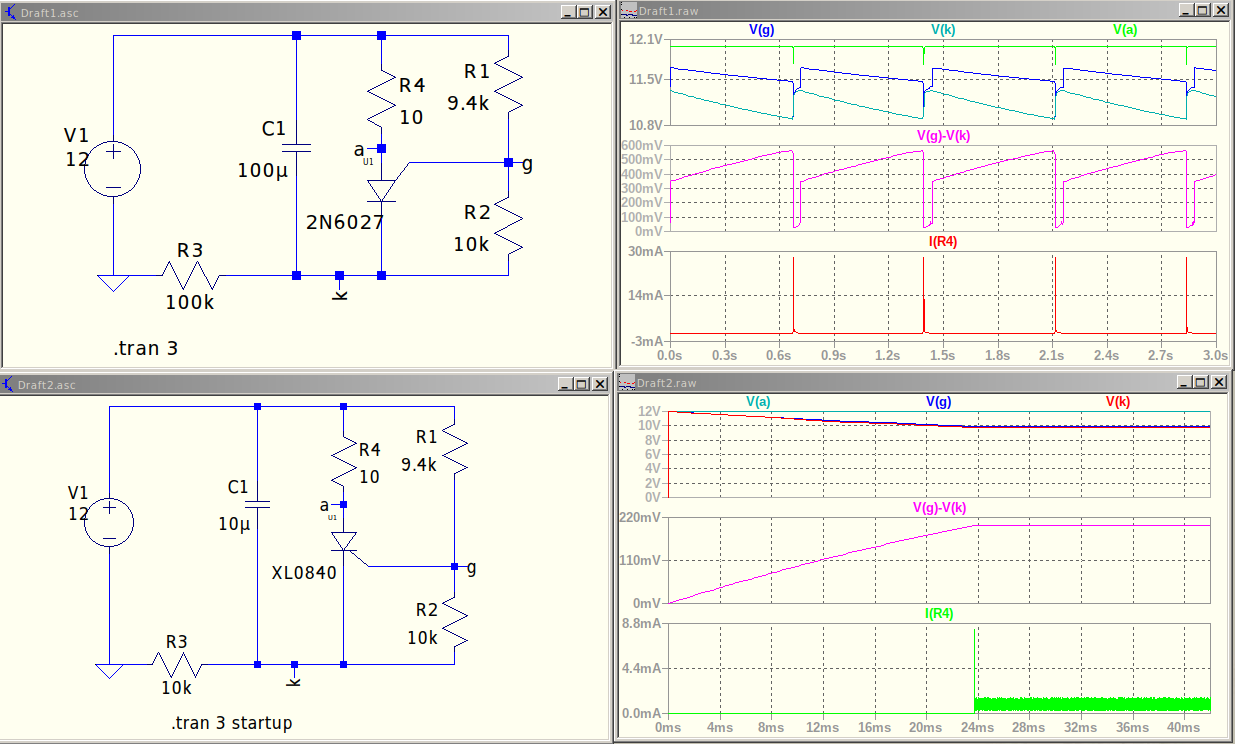Maximize the Draft1.raw waveform window
The height and width of the screenshot is (744, 1235).
(1202, 11)
